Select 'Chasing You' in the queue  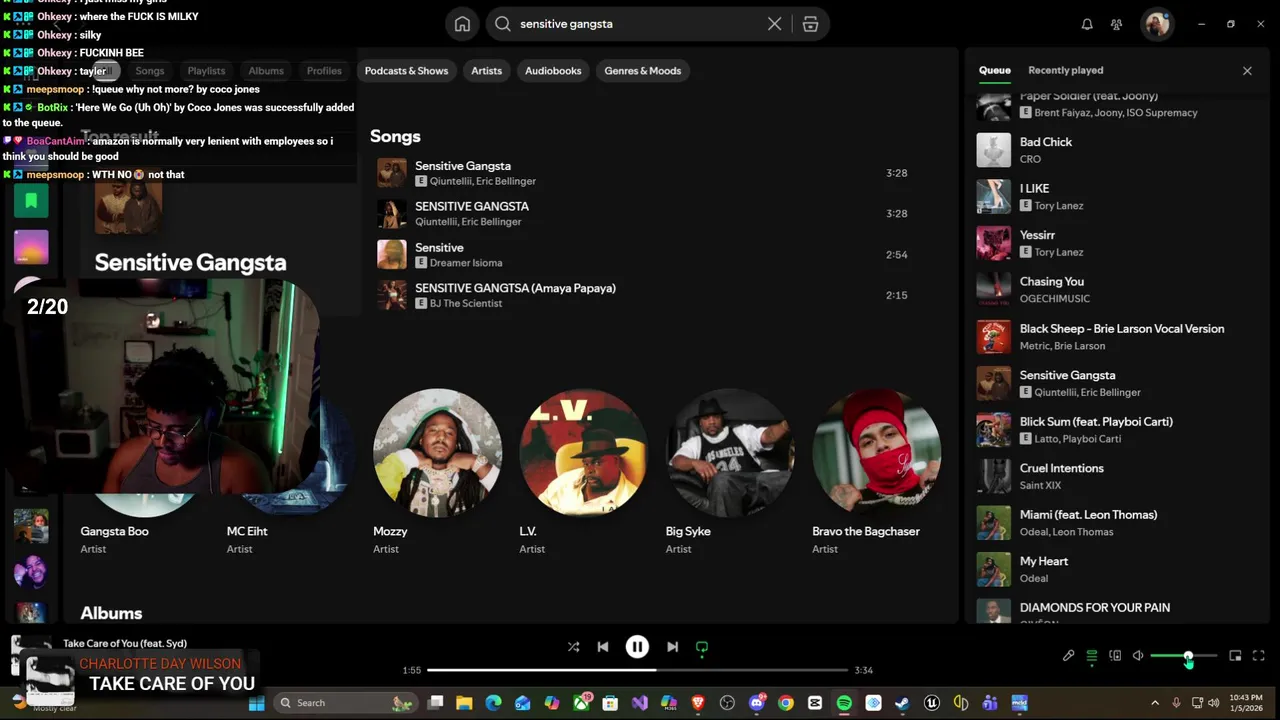tap(1116, 290)
